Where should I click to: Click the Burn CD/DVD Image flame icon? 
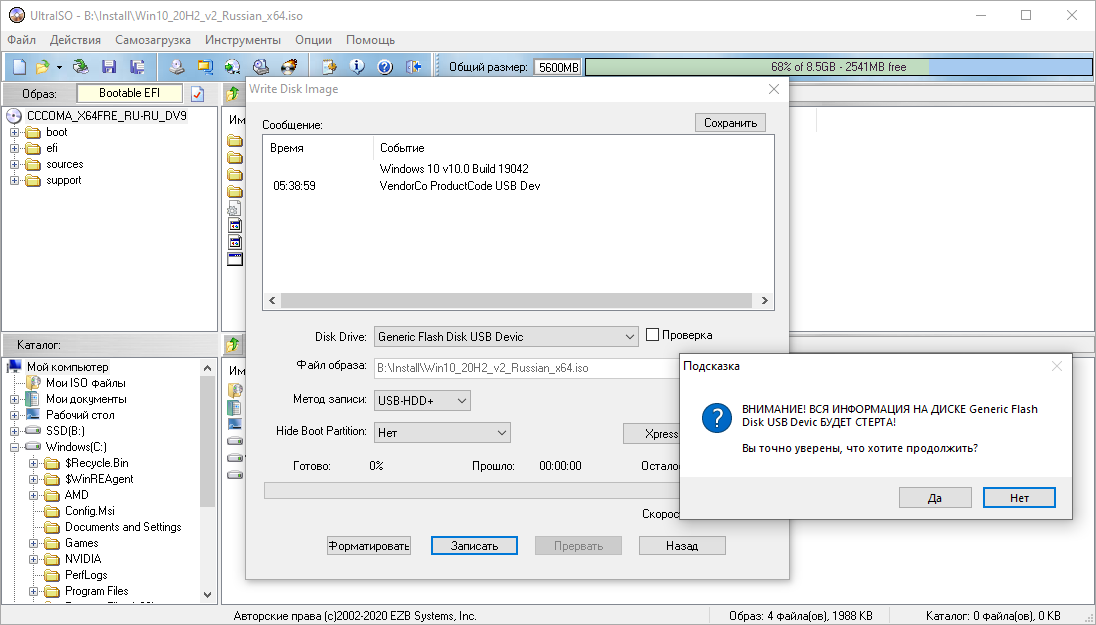[289, 67]
